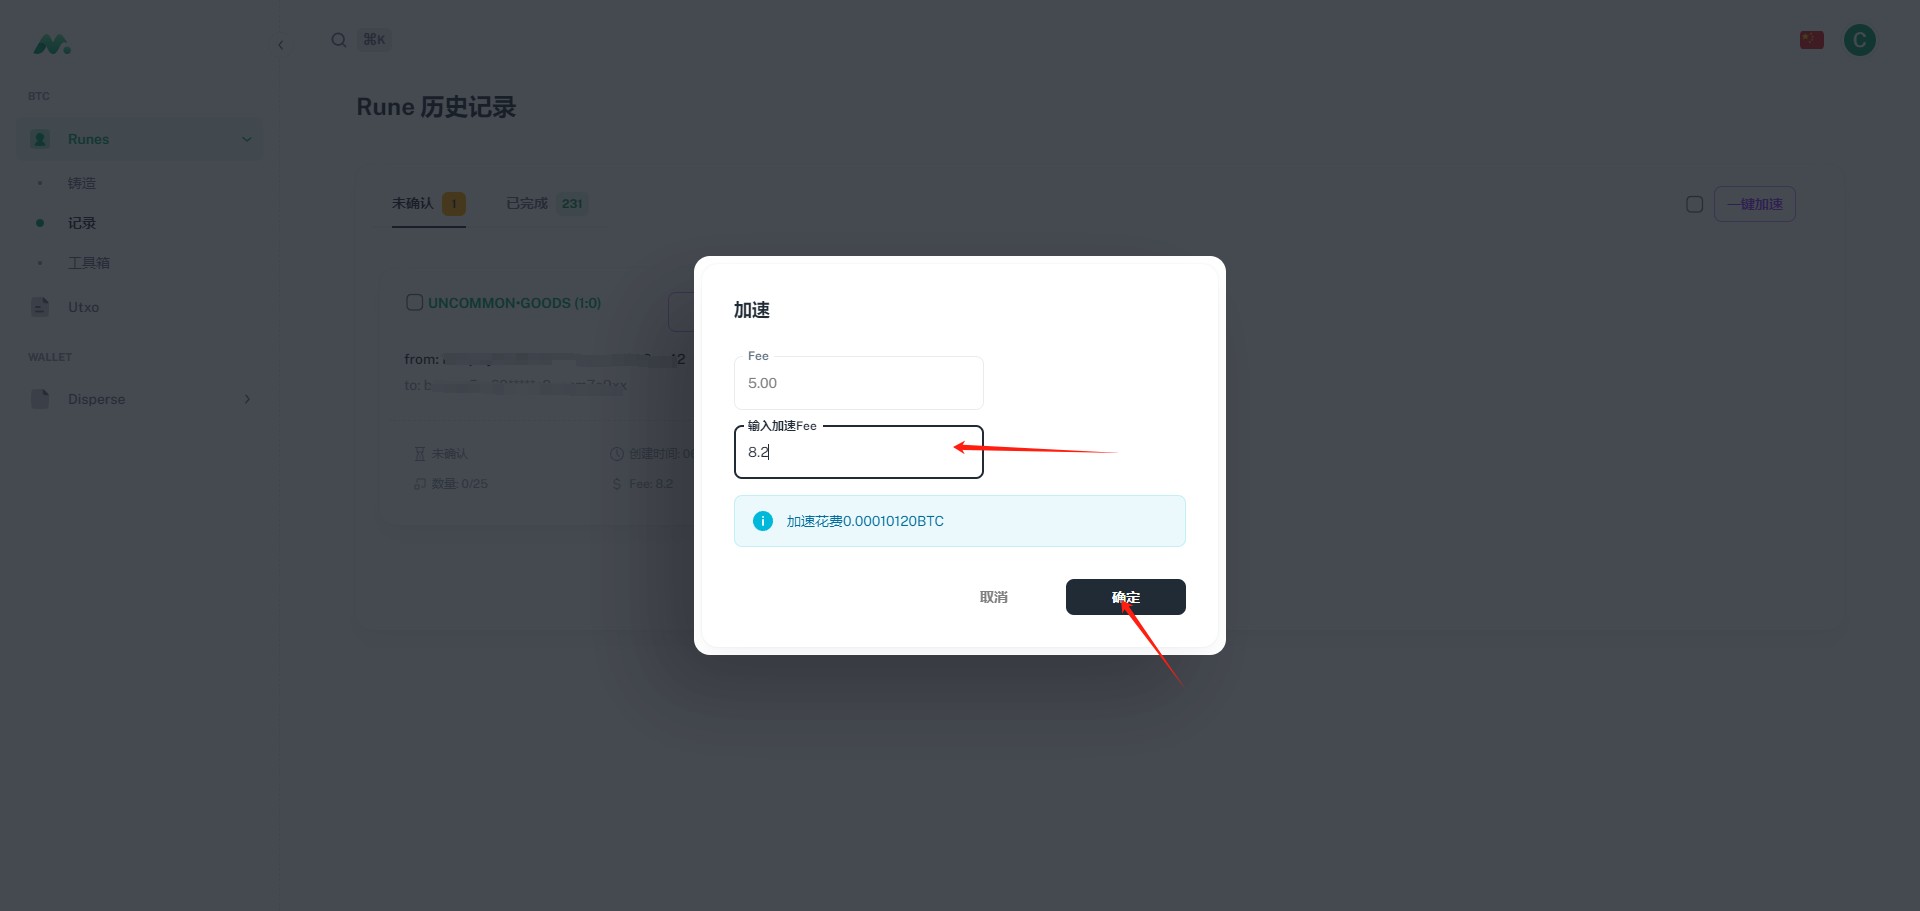Screen dimensions: 1920x911
Task: Collapse the Runes menu chevron
Action: tap(247, 139)
